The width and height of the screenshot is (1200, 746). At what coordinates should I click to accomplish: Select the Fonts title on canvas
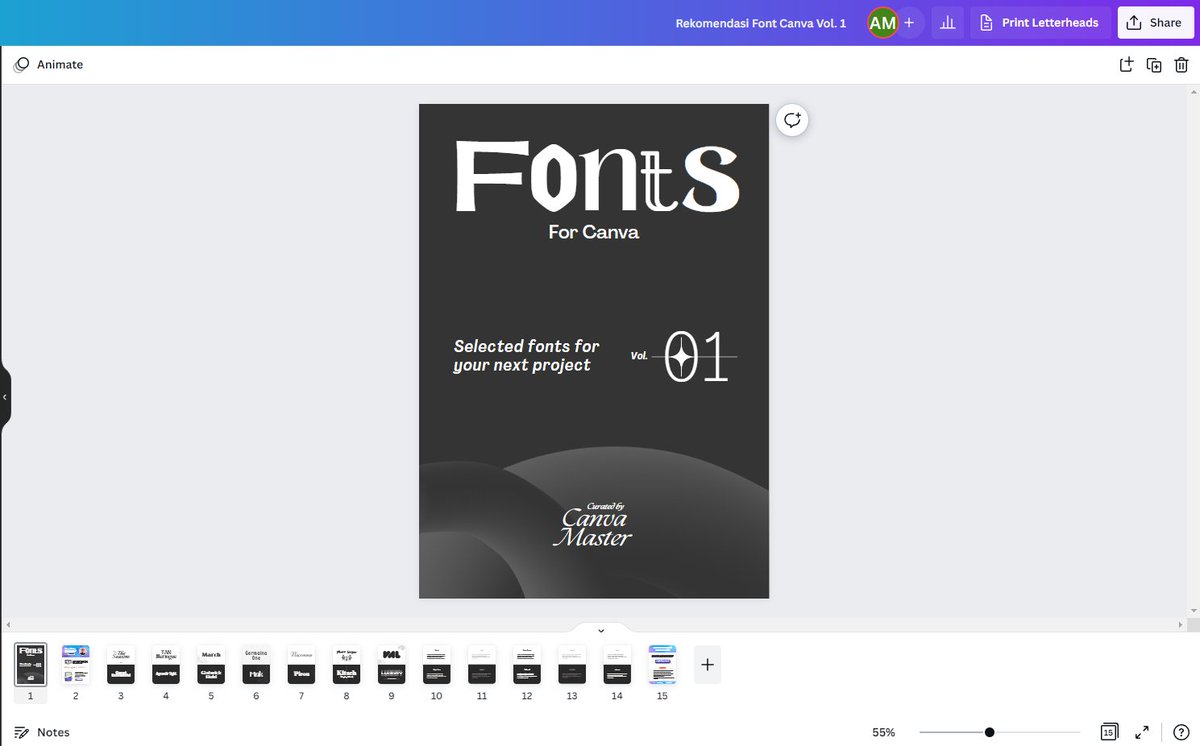597,177
